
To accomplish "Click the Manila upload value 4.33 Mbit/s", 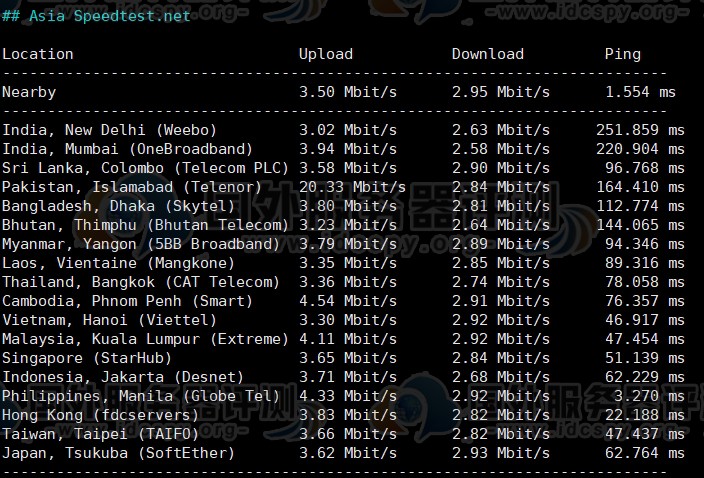I will 348,396.
